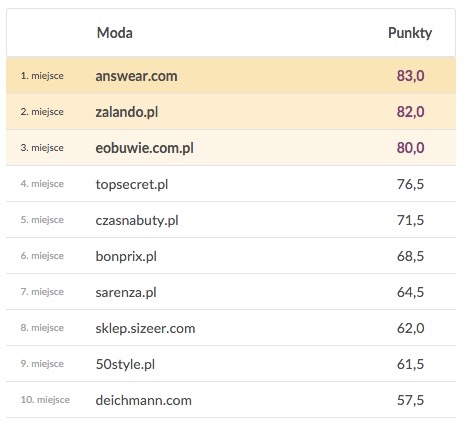Click the 83,0 points score
Viewport: 465px width, 431px height.
[x=410, y=76]
